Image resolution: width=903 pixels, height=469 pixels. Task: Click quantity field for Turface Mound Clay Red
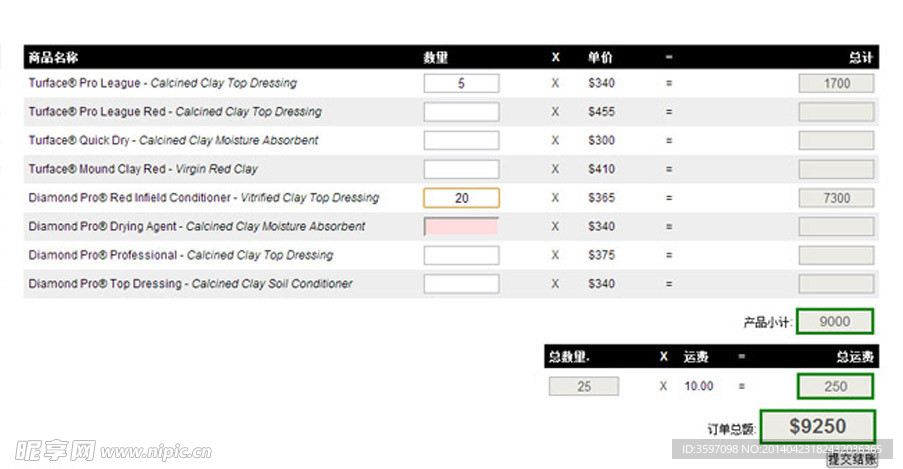(x=461, y=169)
